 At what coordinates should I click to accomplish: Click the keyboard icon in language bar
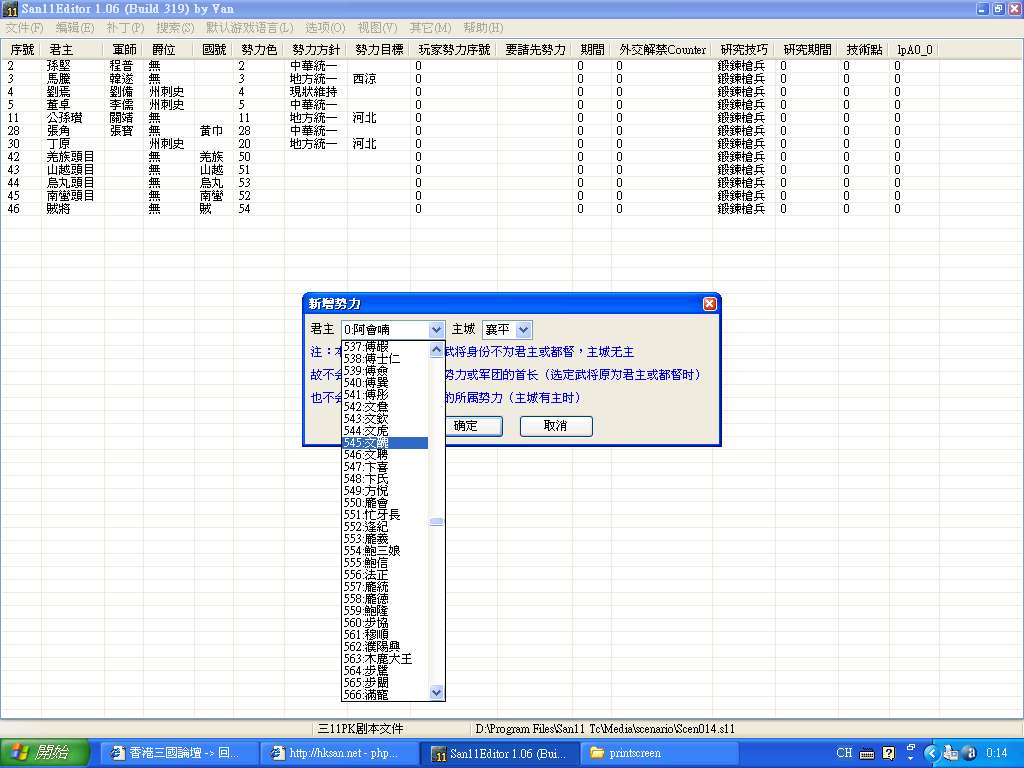point(868,753)
